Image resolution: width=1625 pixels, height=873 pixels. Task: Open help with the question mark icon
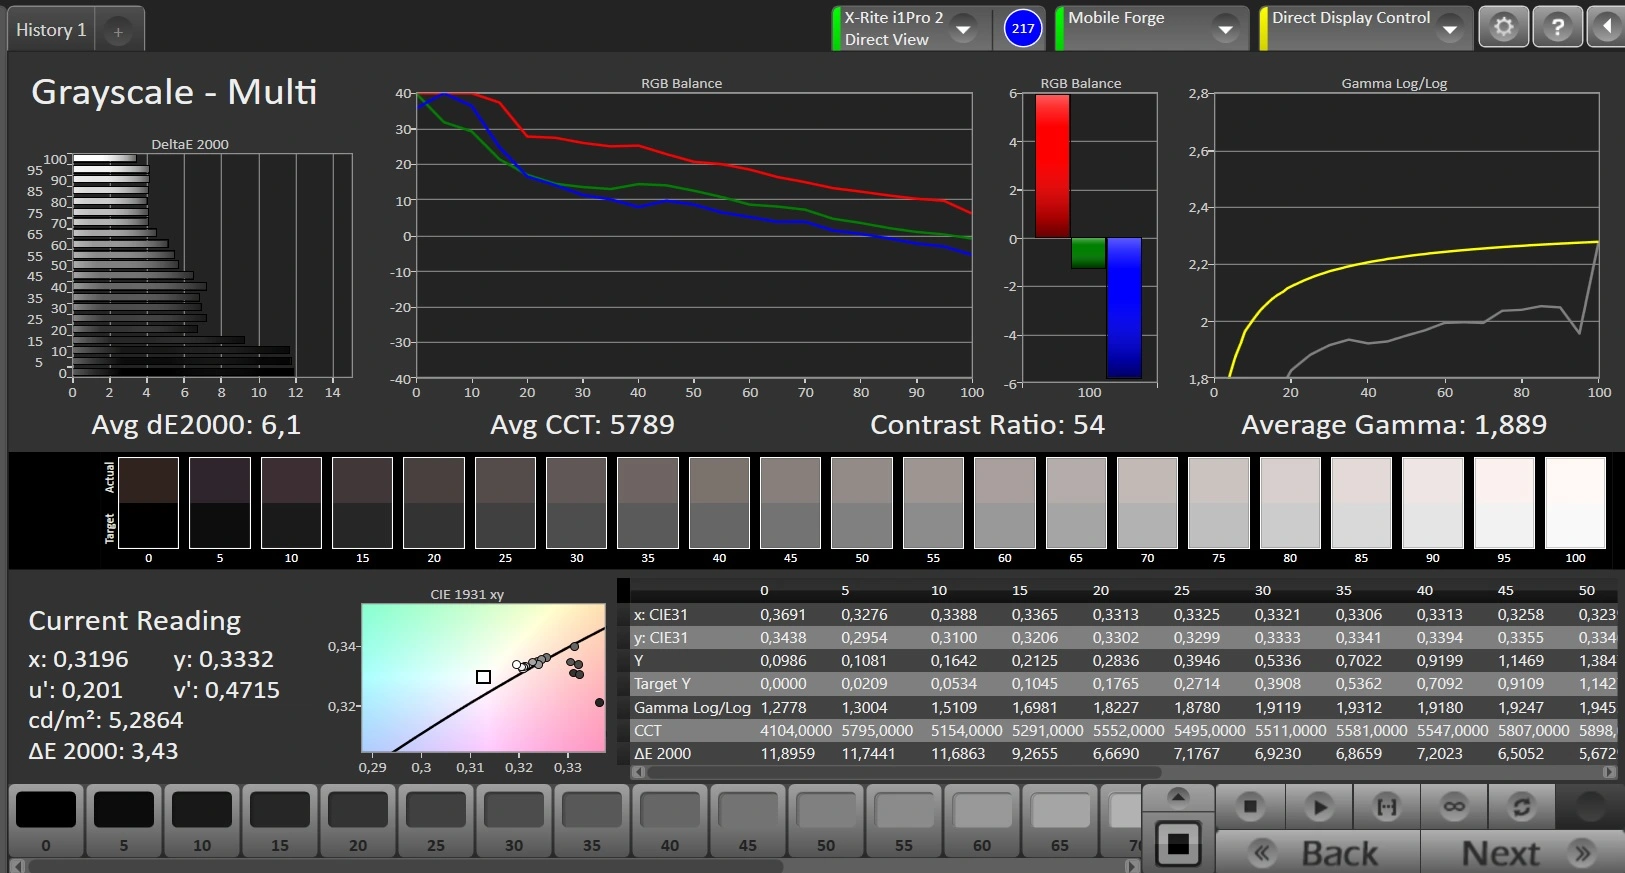(x=1557, y=27)
